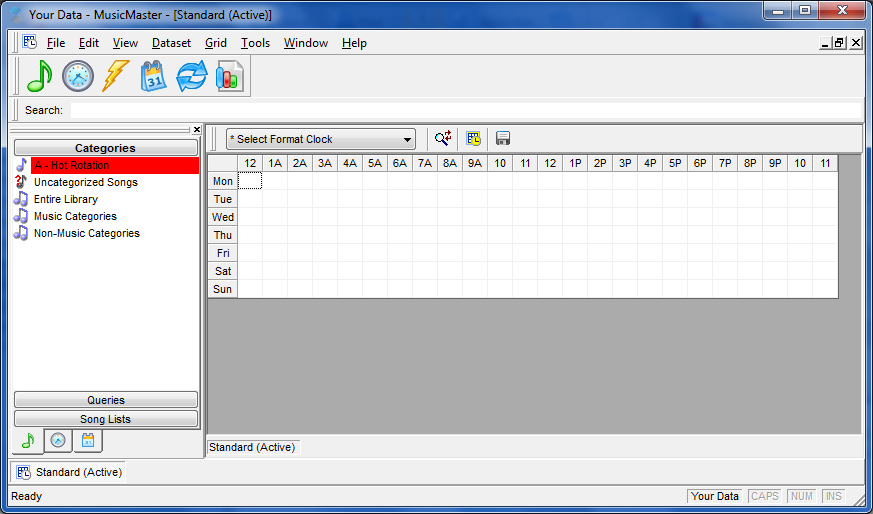Switch to the calendar tab in left panel
The width and height of the screenshot is (873, 514).
pos(88,440)
